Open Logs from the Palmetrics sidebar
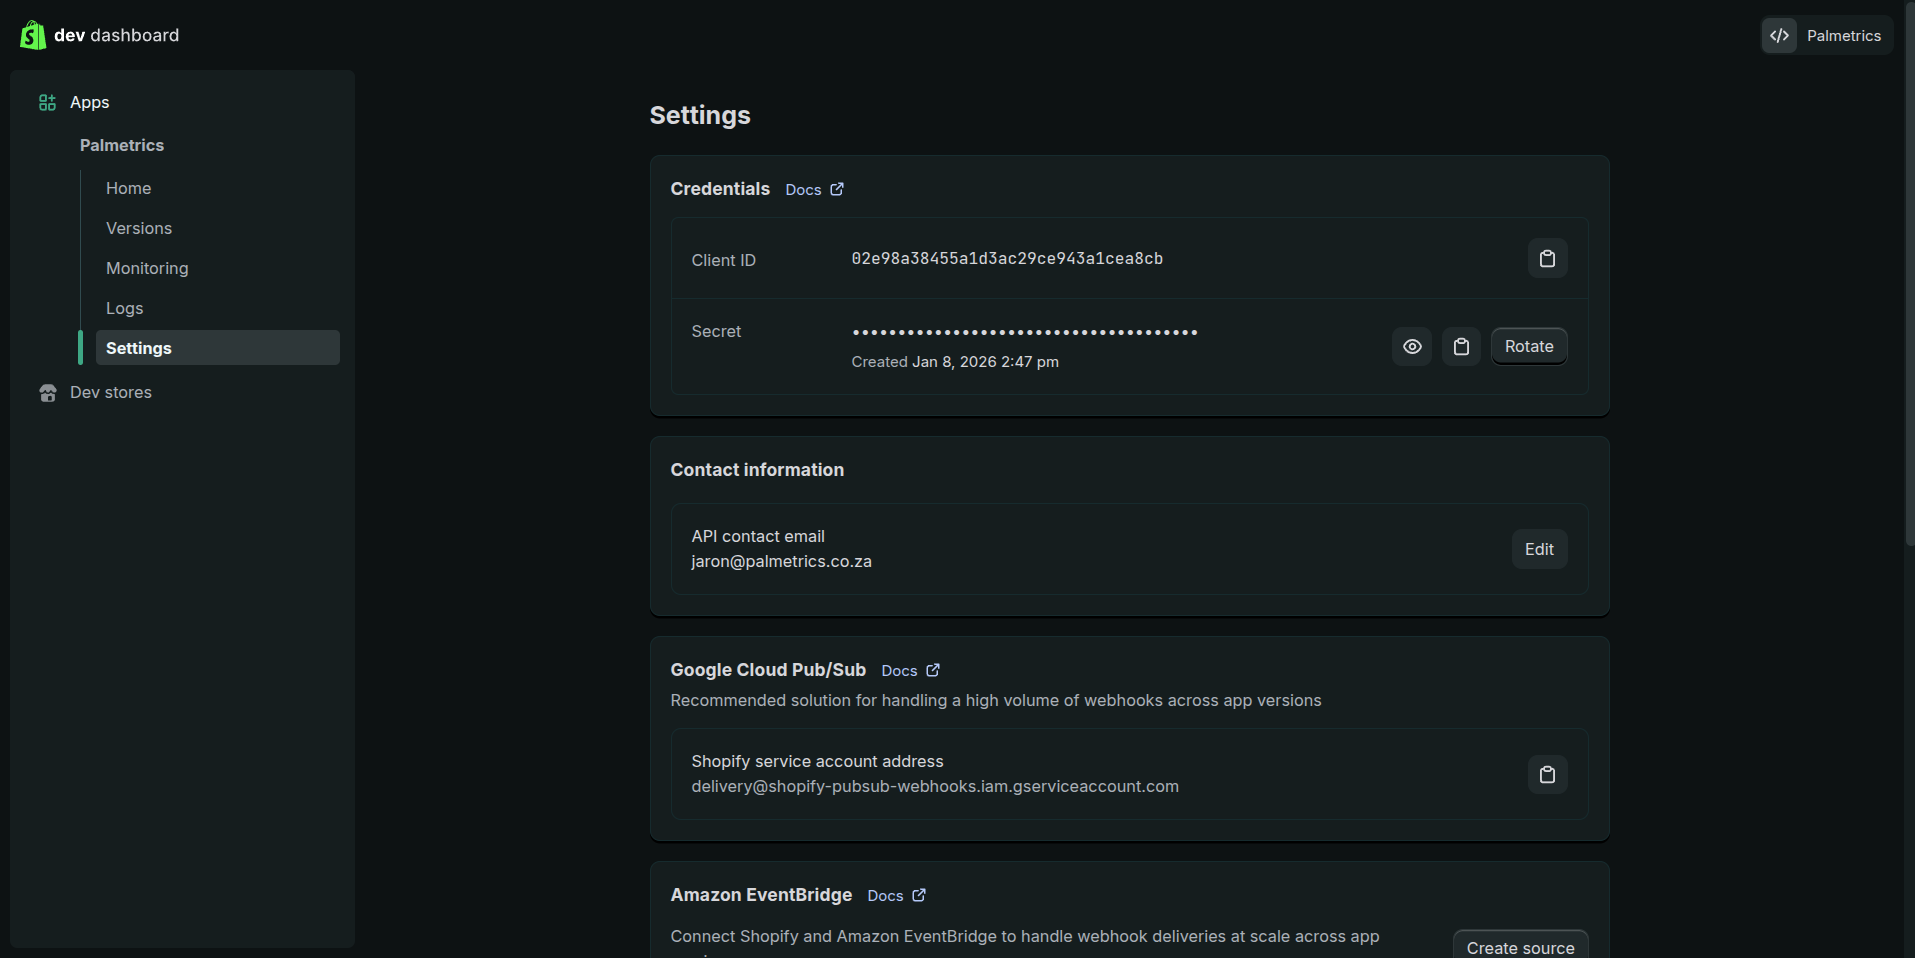 (123, 308)
